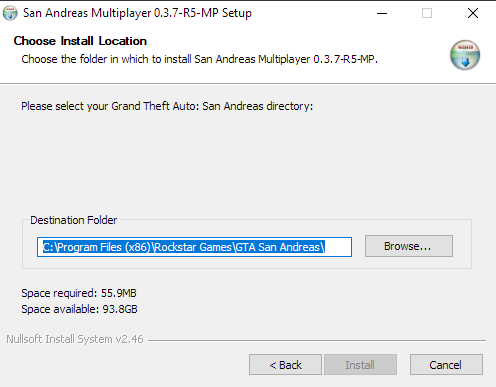This screenshot has width=496, height=387.
Task: Click the NSIS installer logo in the header
Action: click(465, 55)
